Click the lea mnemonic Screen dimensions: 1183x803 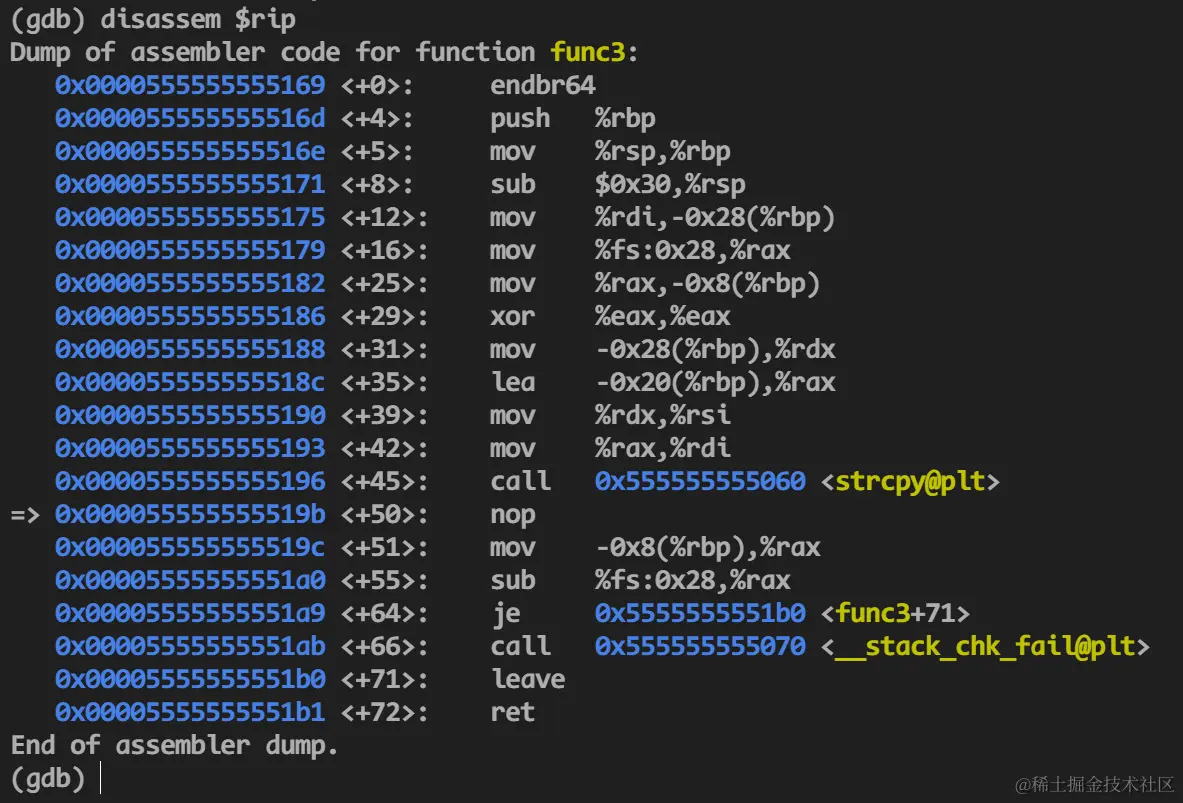pyautogui.click(x=512, y=382)
